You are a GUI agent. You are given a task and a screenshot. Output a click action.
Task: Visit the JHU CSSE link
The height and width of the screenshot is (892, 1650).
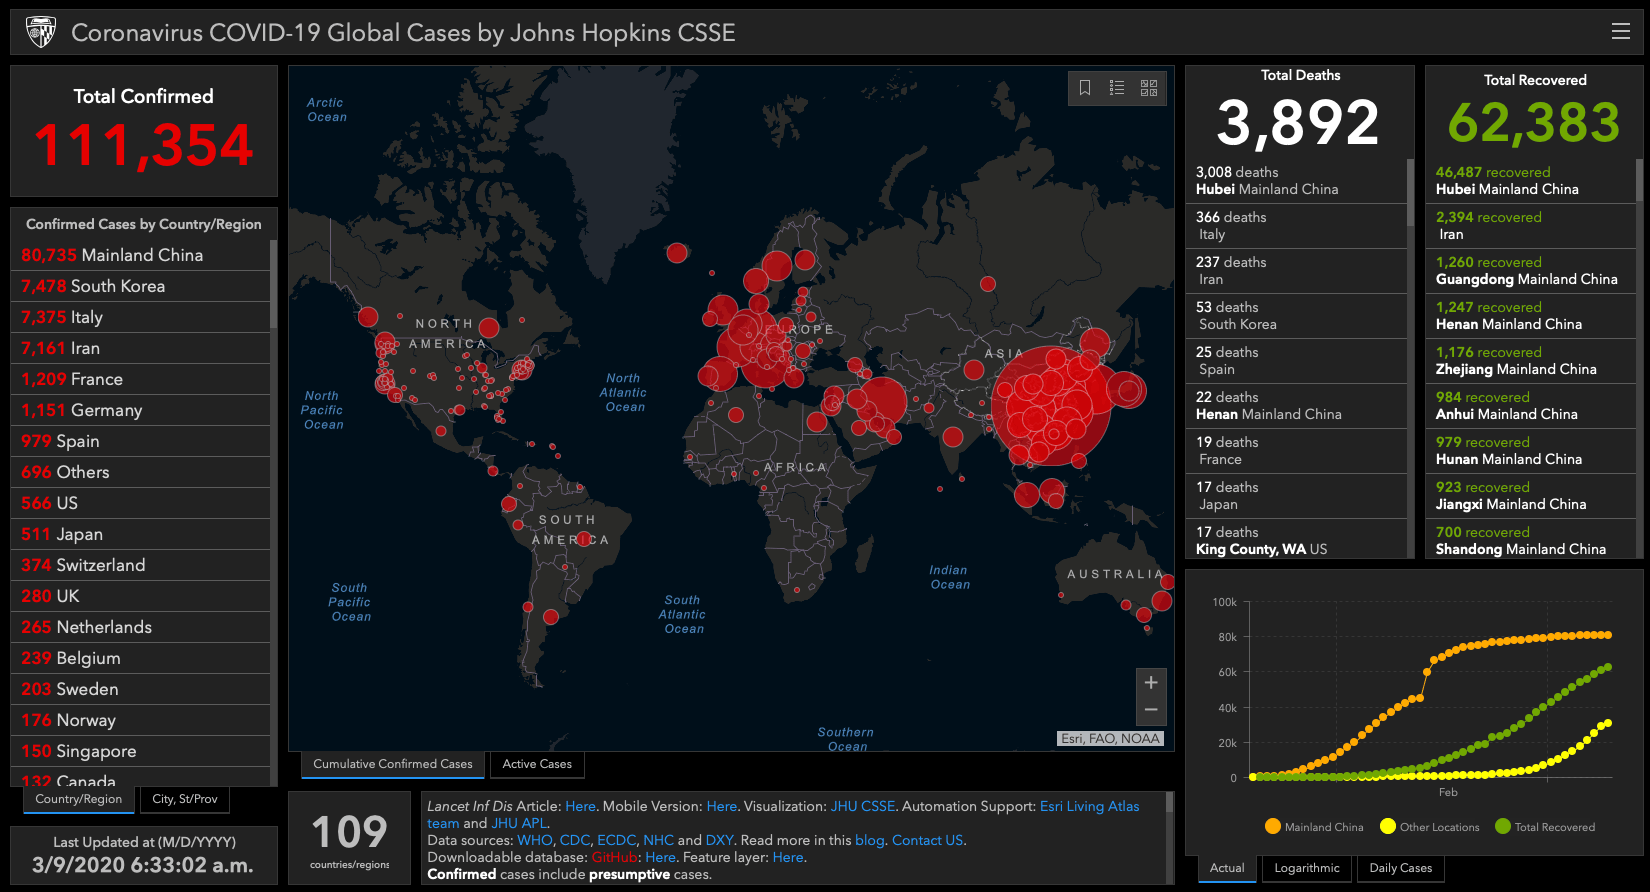863,806
